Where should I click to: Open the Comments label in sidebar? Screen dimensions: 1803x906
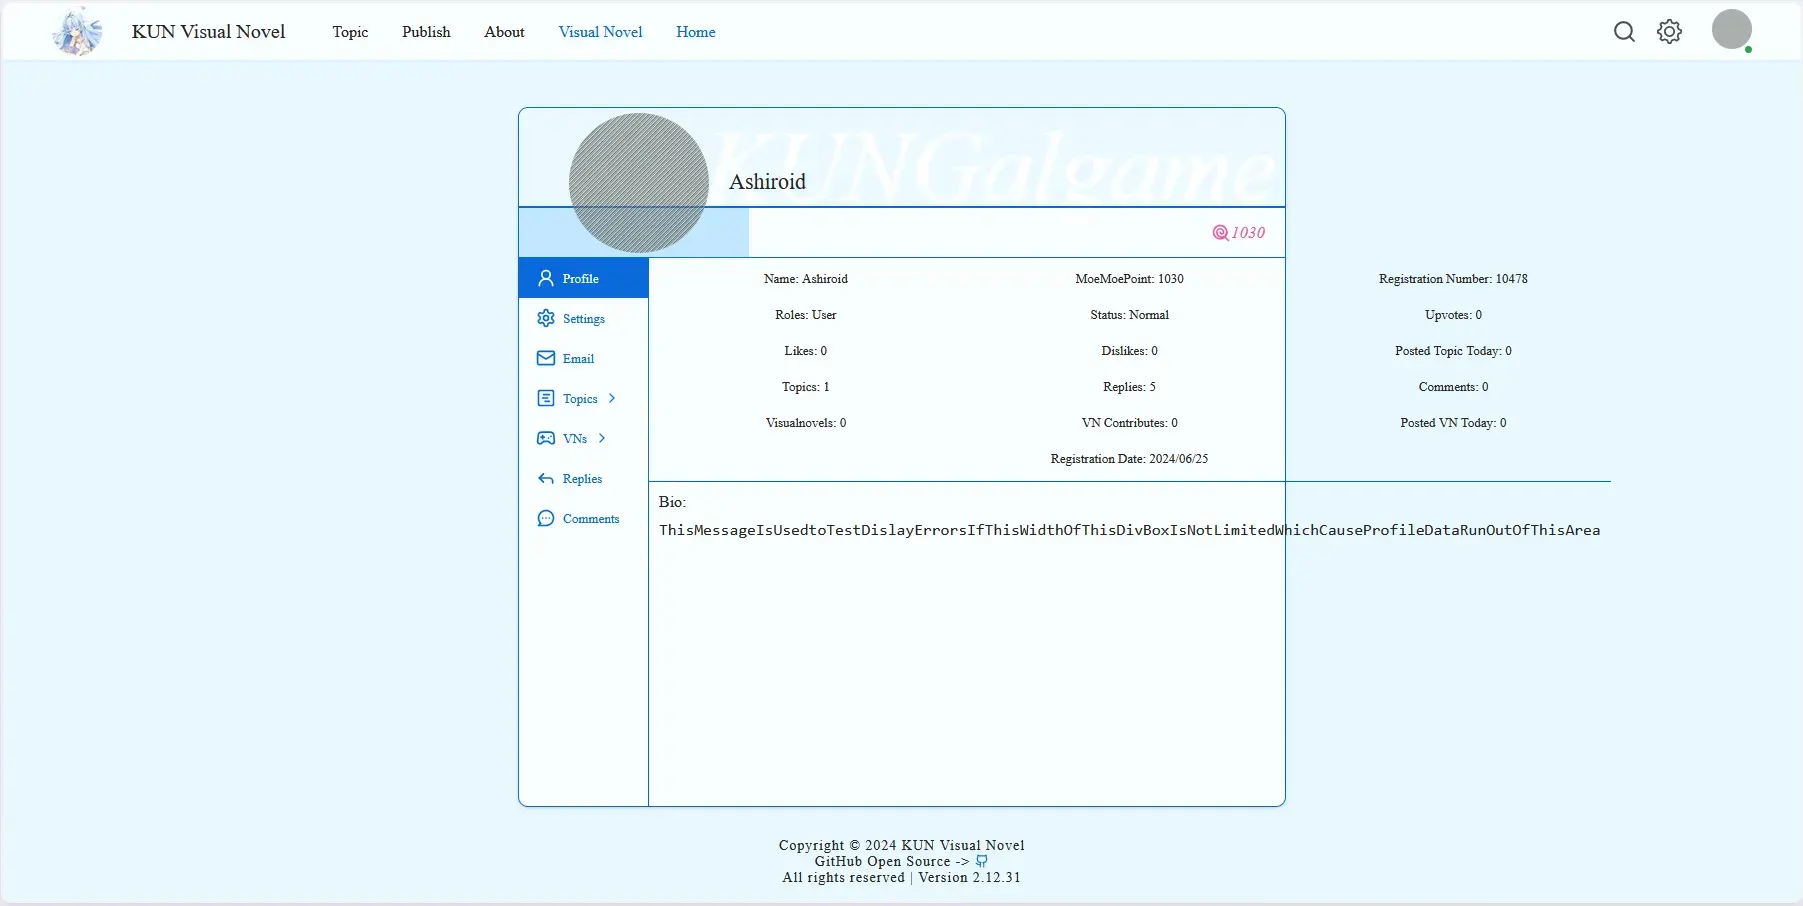(x=591, y=519)
